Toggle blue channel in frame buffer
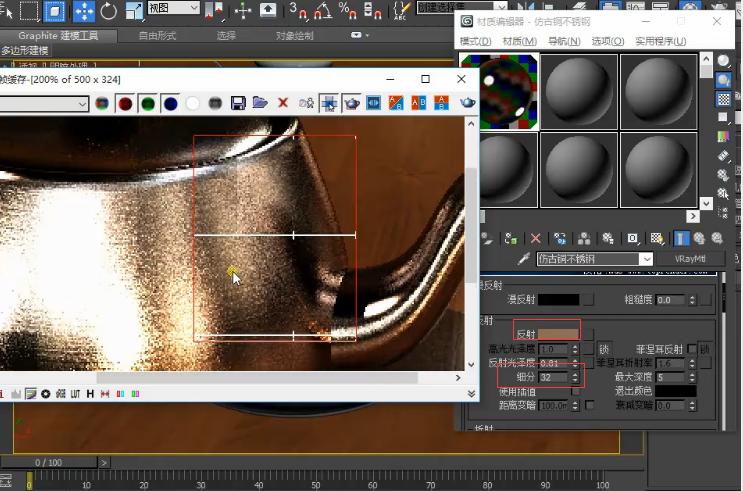 (171, 103)
